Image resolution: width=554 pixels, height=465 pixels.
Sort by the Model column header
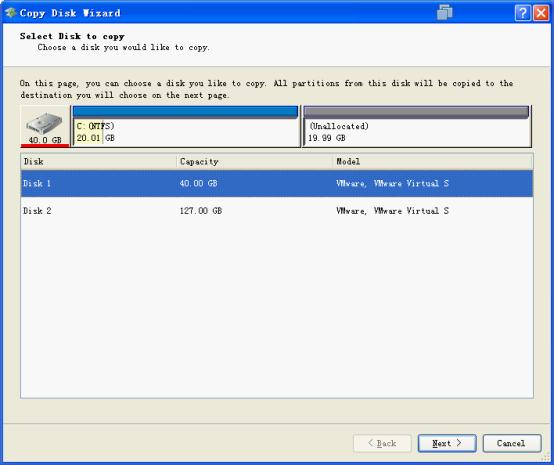pos(433,161)
